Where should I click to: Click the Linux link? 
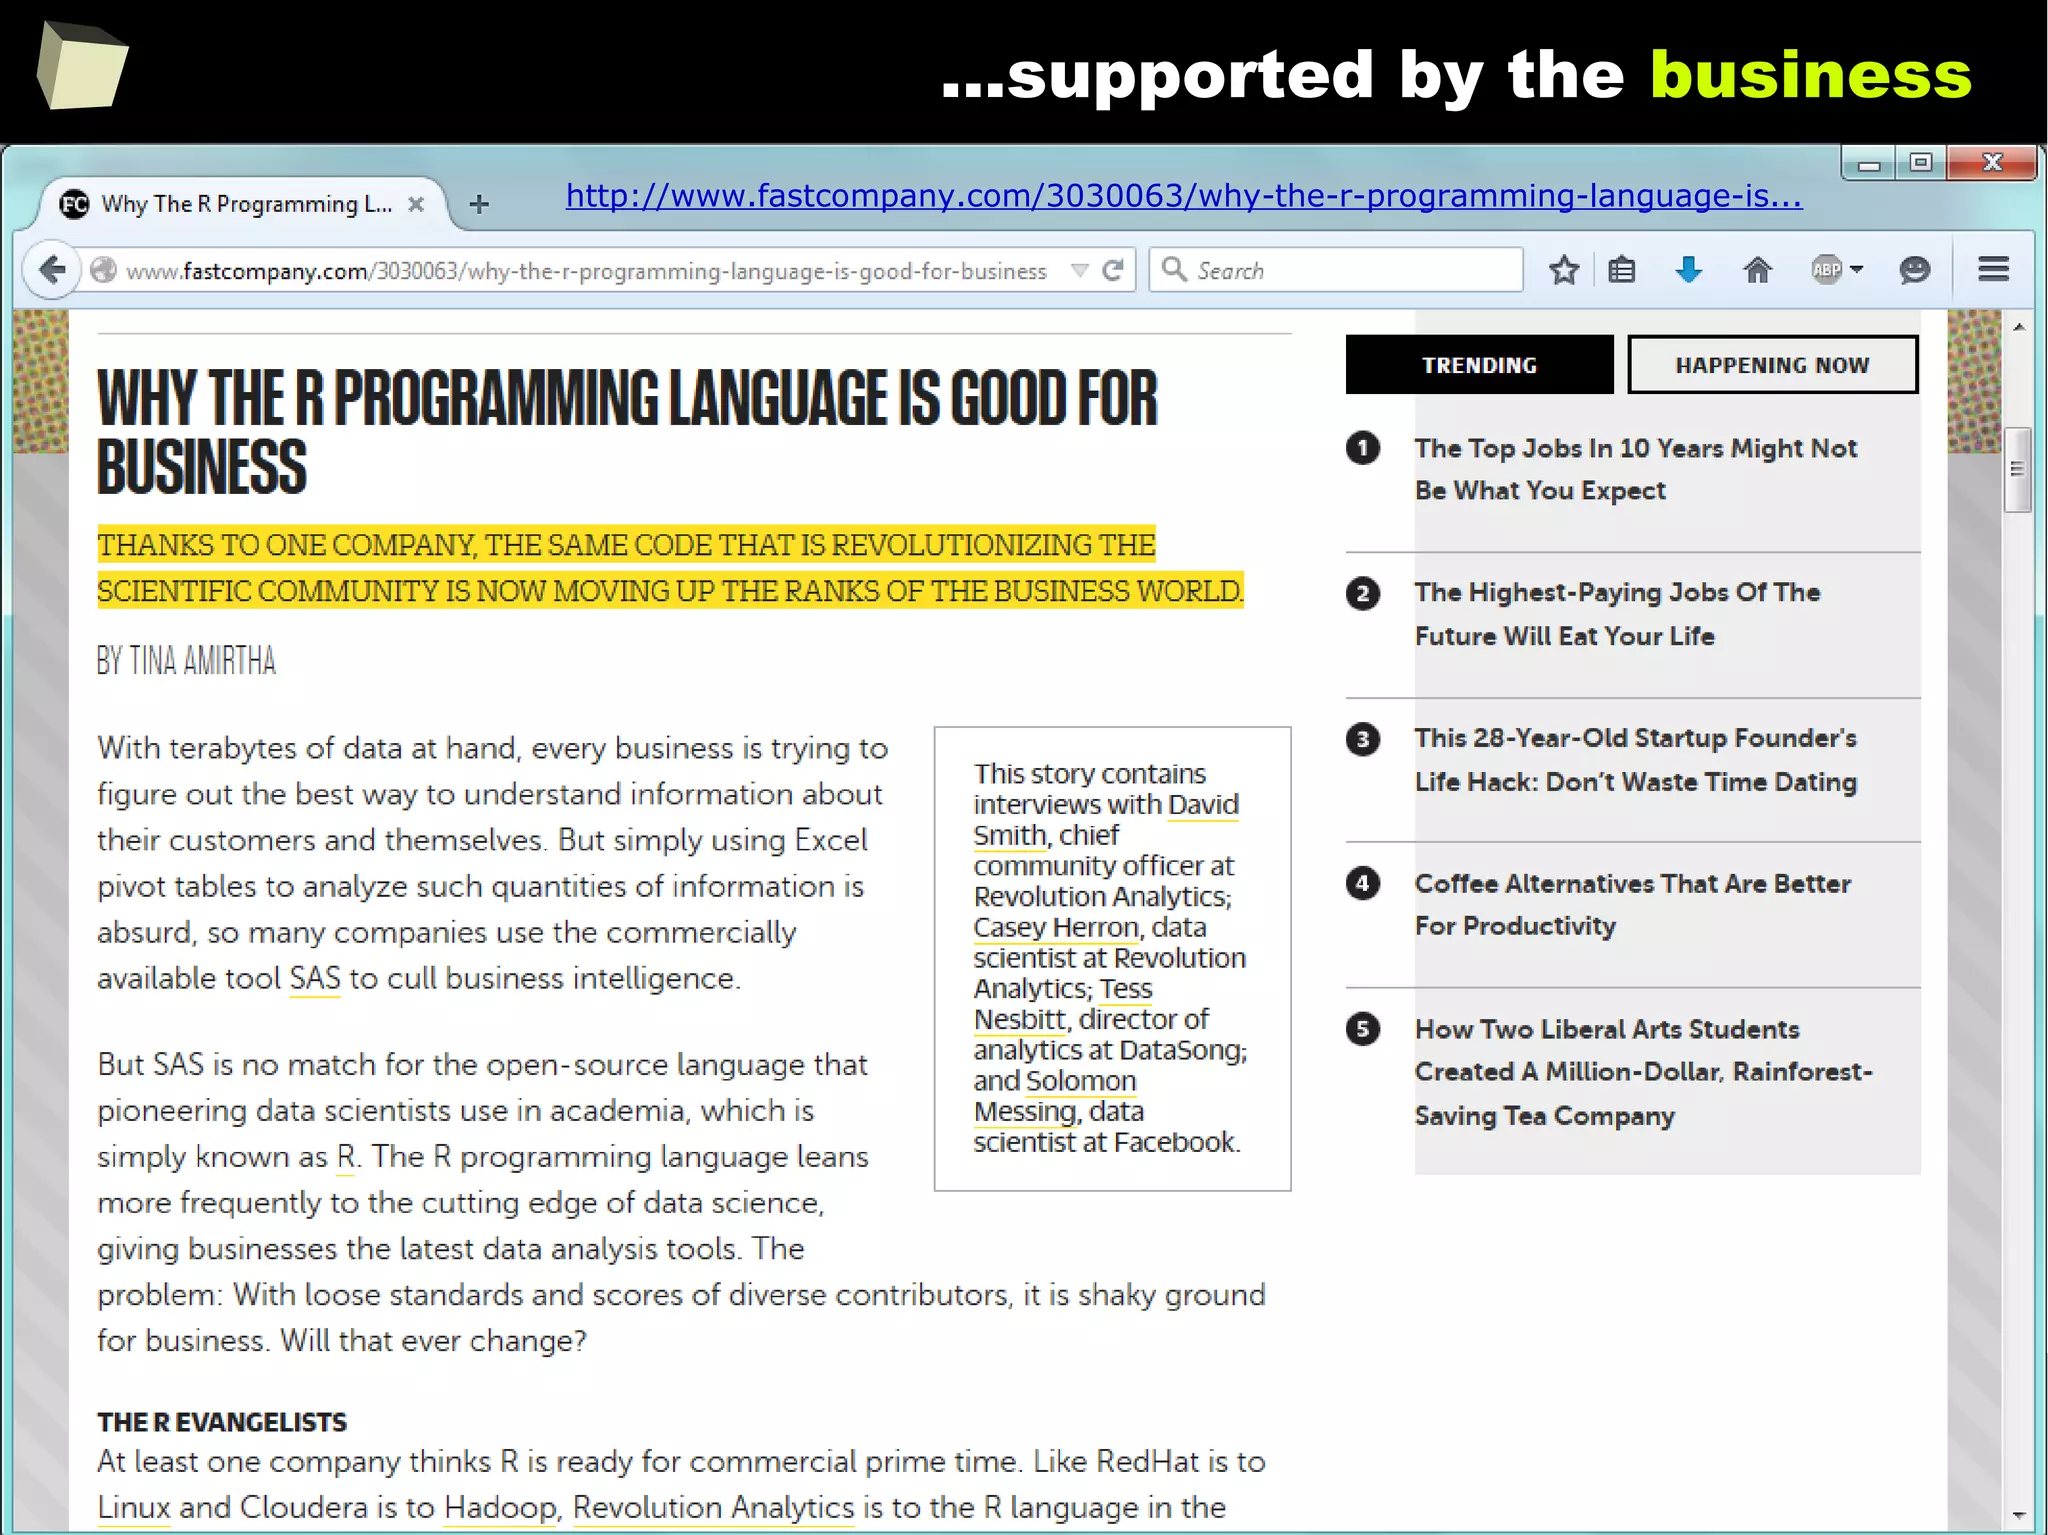pyautogui.click(x=134, y=1508)
